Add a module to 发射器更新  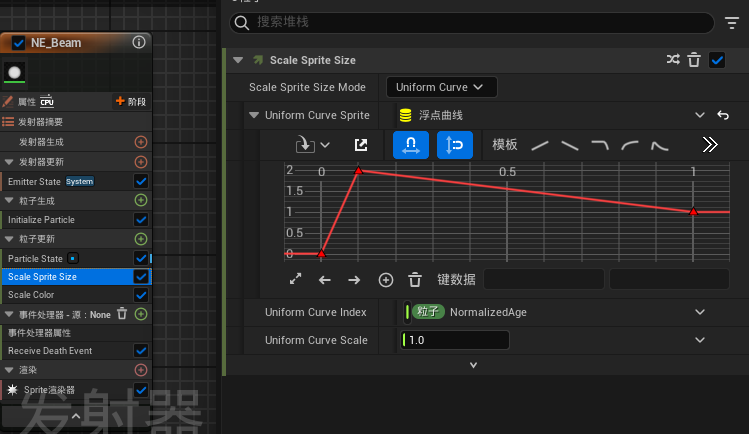click(x=141, y=162)
